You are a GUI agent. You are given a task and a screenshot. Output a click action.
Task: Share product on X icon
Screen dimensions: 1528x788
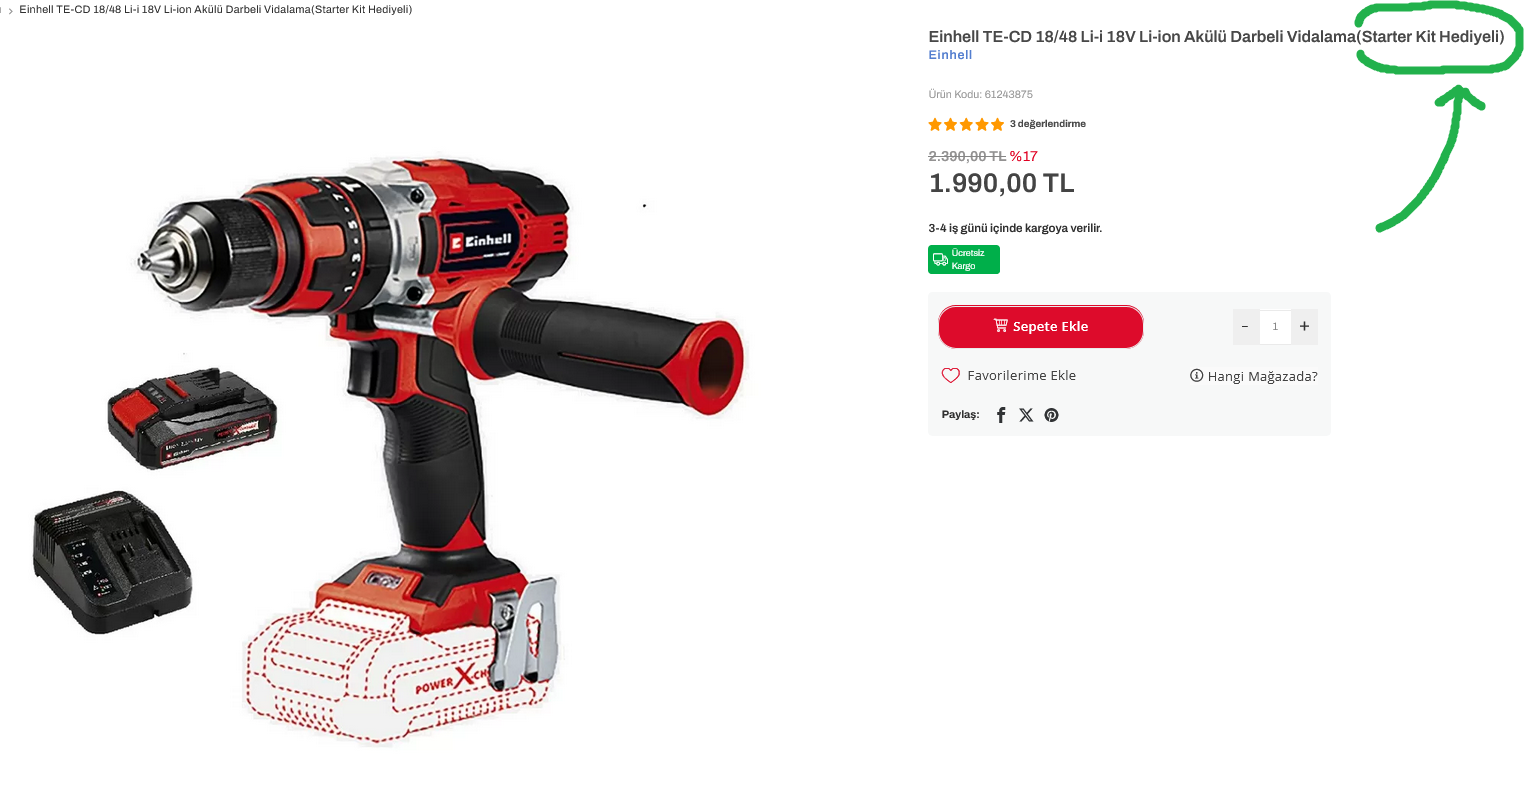click(x=1026, y=415)
